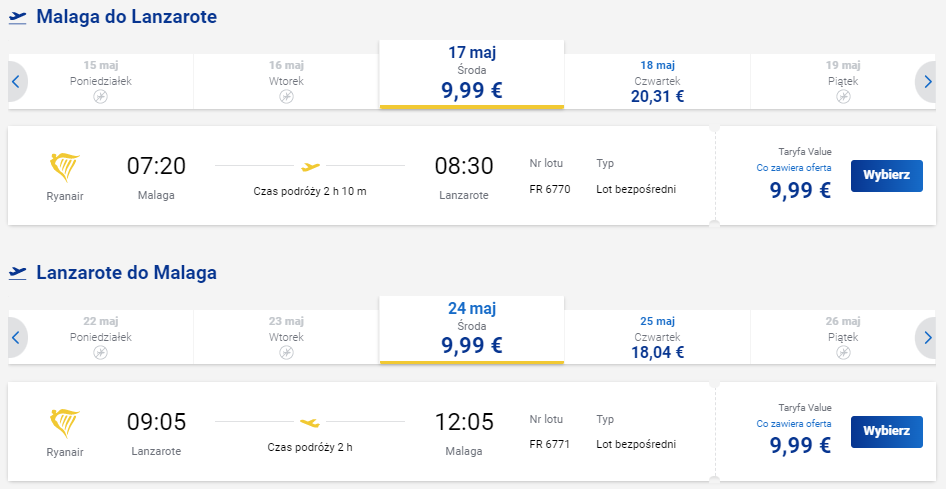
Task: Select the 24 maj Środa date tab
Action: (x=472, y=330)
